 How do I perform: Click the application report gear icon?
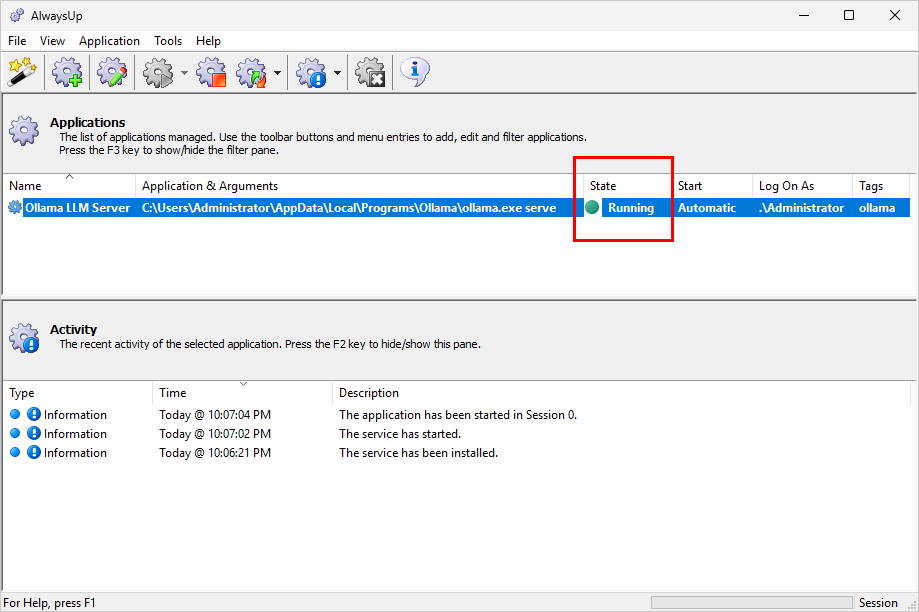tap(312, 72)
